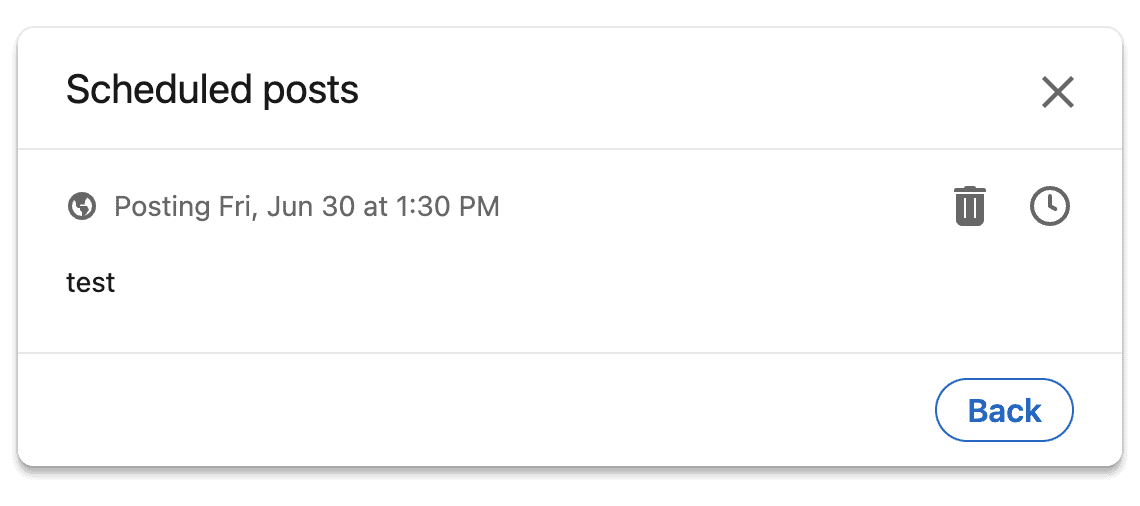Select the reschedule clock icon beside trash
Viewport: 1140px width, 506px height.
[1049, 206]
